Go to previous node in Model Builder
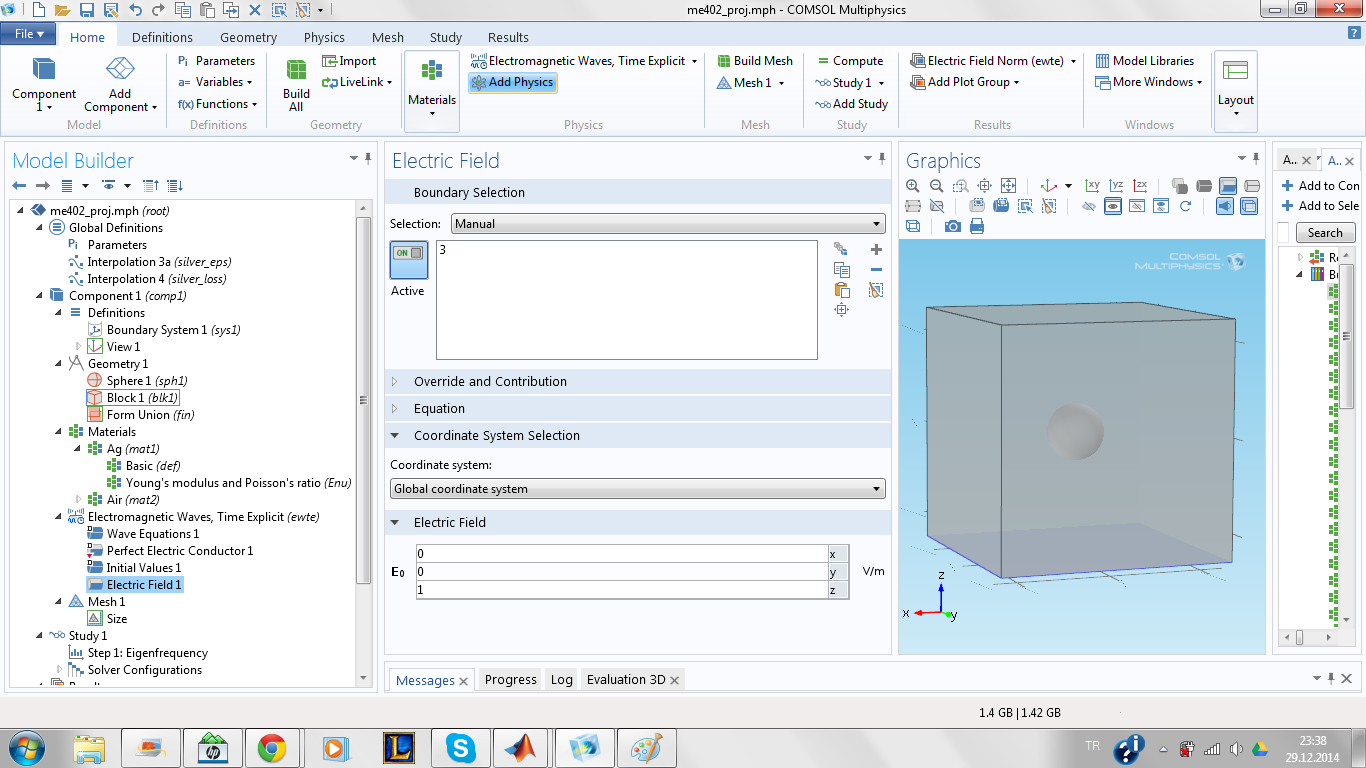This screenshot has width=1366, height=768. (x=19, y=186)
